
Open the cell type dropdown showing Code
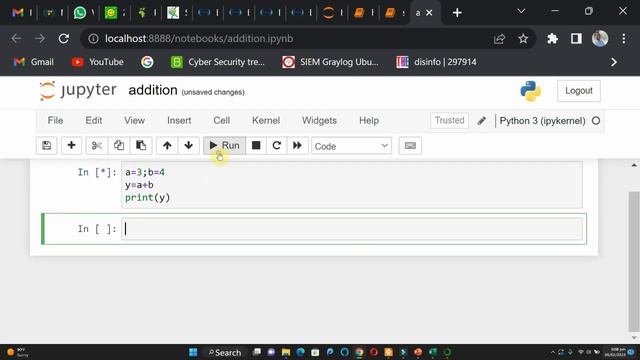click(x=351, y=146)
